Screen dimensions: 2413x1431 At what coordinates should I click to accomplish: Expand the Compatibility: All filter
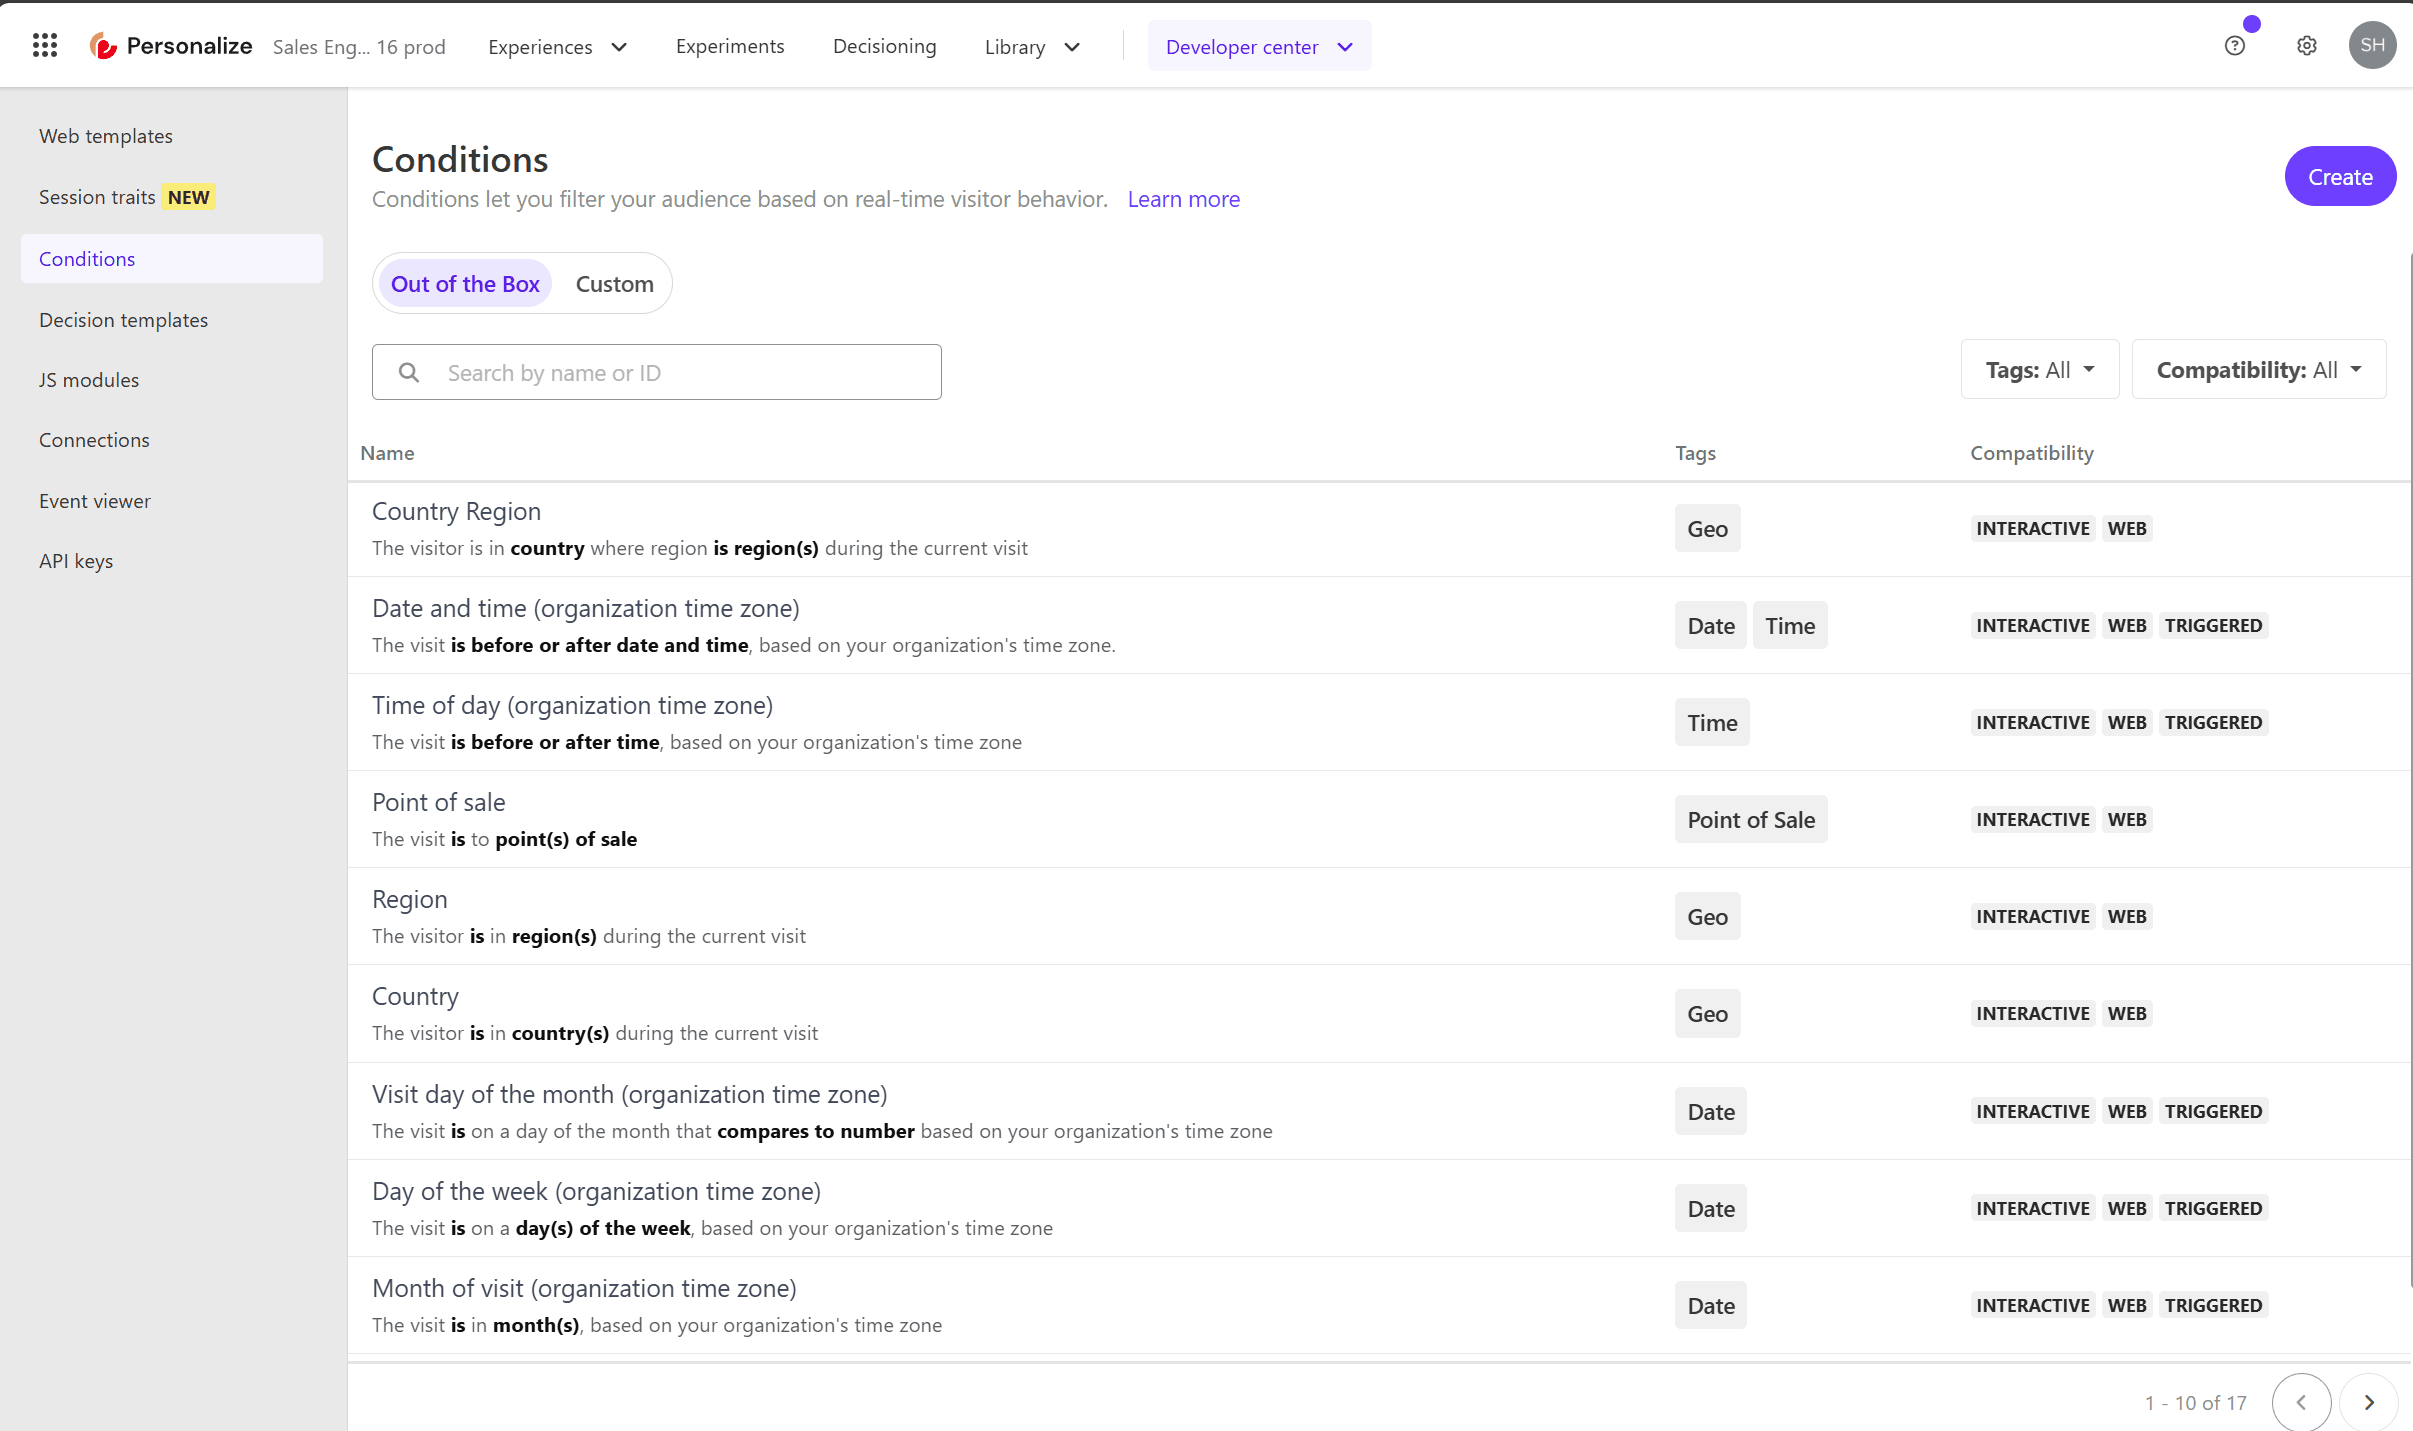tap(2258, 370)
